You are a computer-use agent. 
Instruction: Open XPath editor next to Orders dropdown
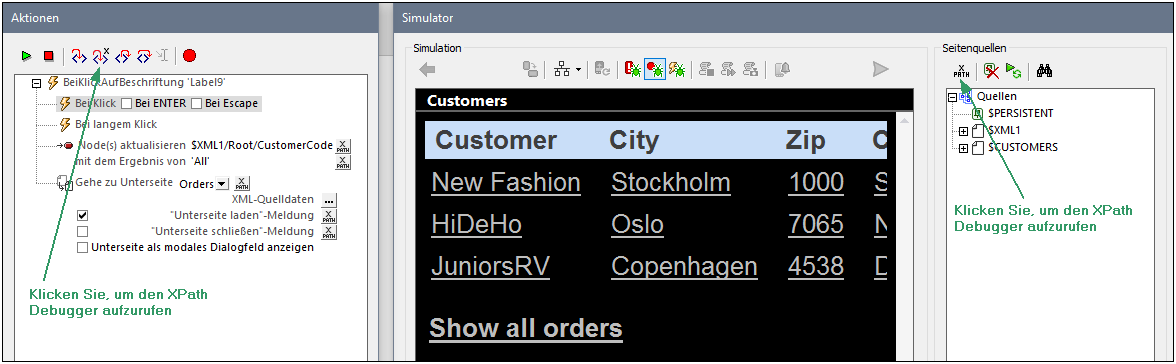(242, 184)
